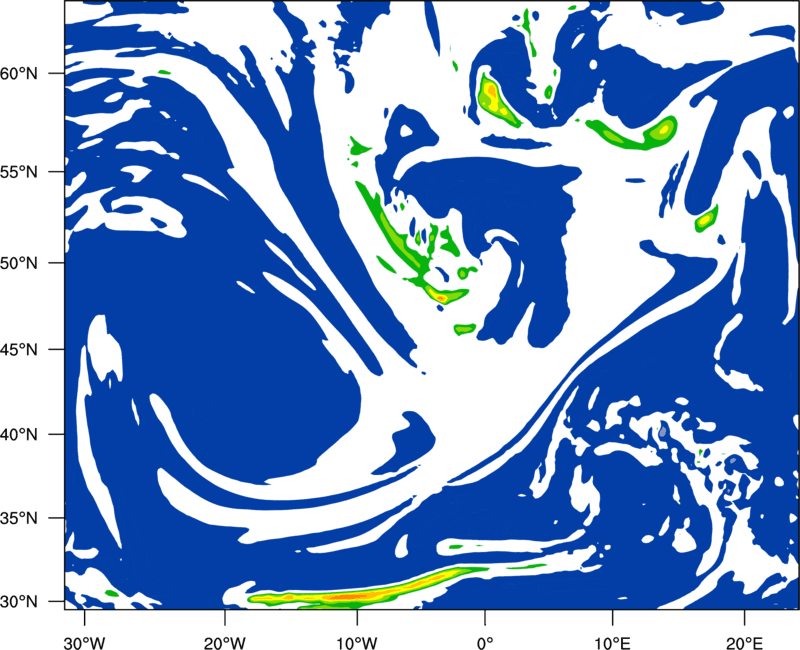Click the 30°N latitude label
Screen dimensions: 800x650
tap(19, 602)
